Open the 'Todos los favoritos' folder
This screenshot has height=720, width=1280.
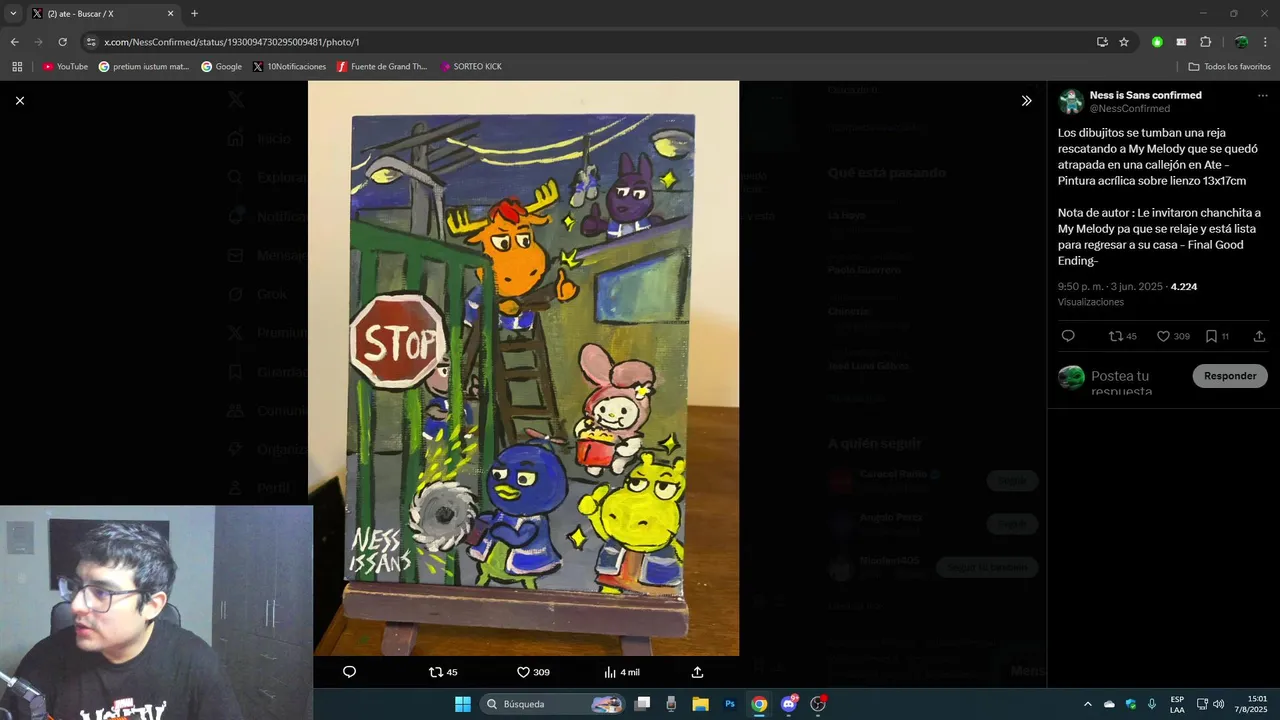point(1229,67)
